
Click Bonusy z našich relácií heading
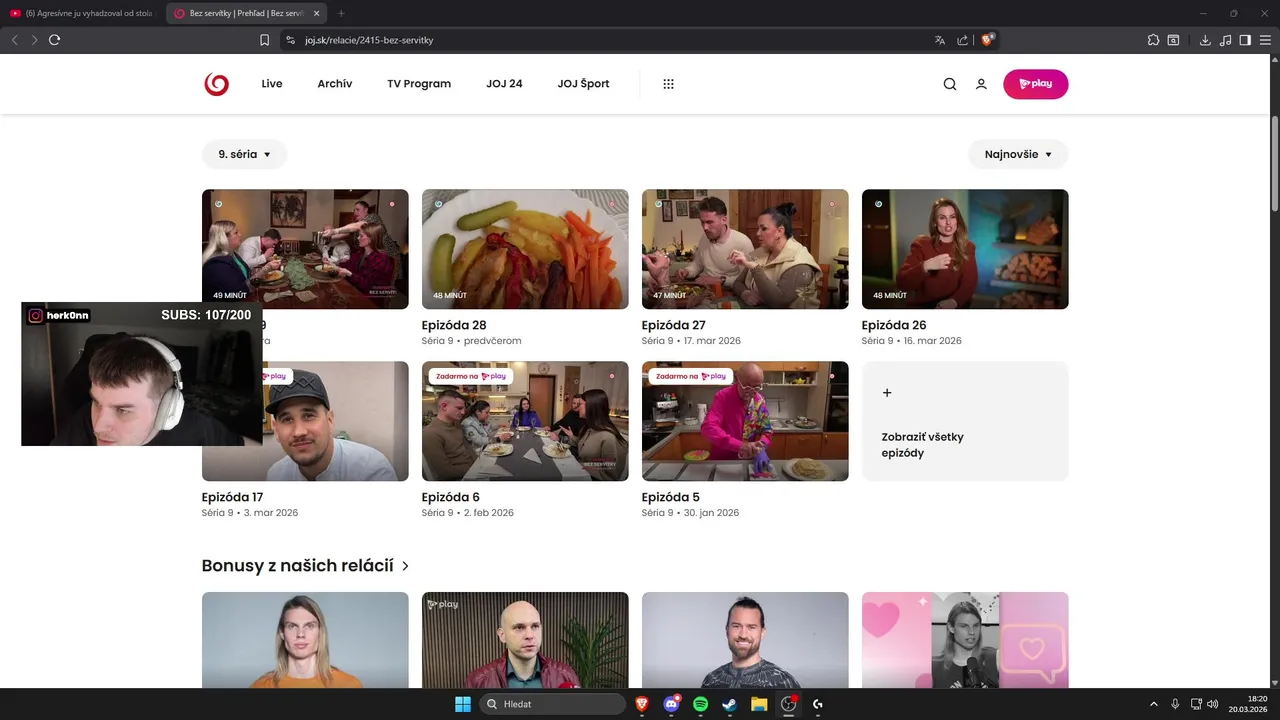click(297, 566)
